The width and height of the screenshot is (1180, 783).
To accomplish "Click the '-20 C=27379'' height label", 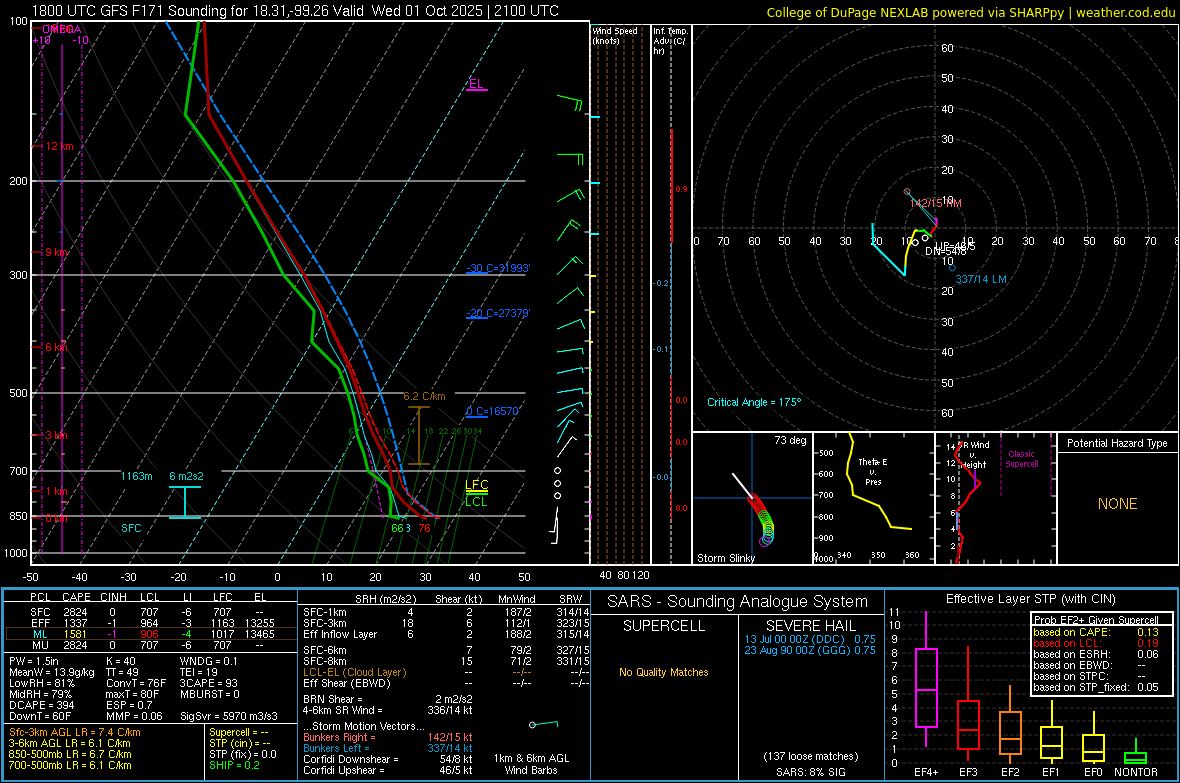I will [x=498, y=313].
